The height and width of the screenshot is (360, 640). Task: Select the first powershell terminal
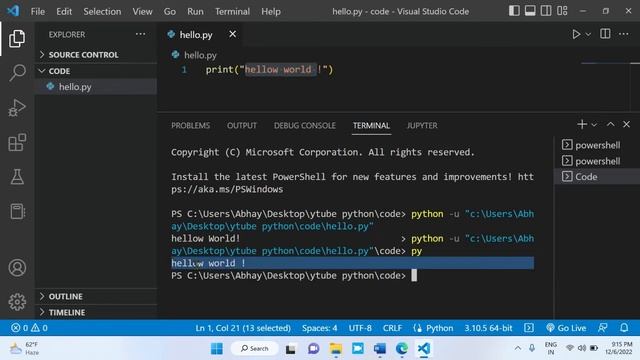tap(597, 145)
